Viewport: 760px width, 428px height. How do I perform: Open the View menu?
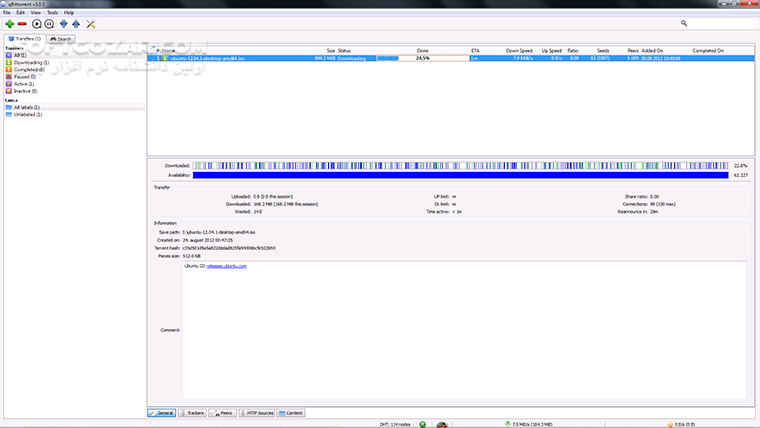36,13
